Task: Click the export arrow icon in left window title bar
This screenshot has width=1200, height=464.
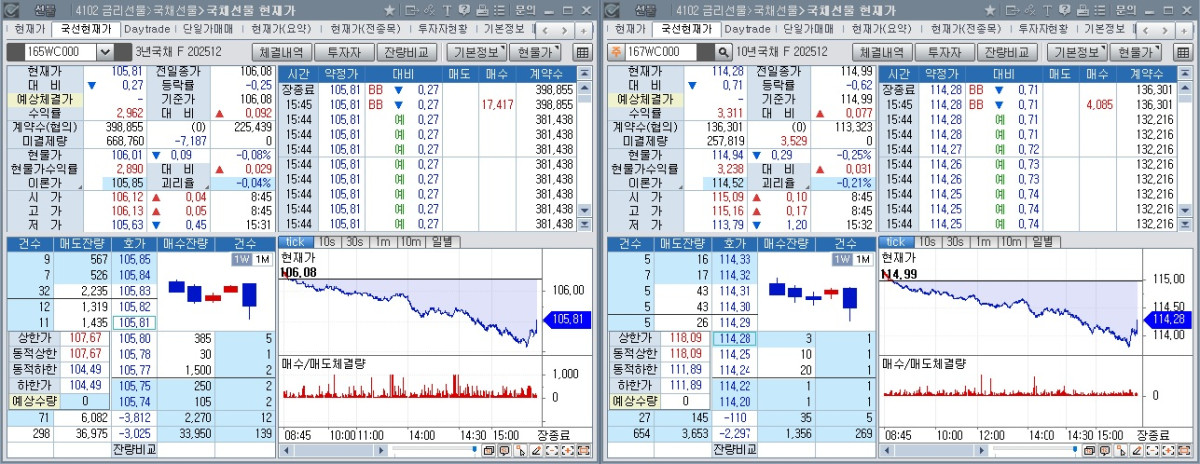Action: [x=412, y=10]
